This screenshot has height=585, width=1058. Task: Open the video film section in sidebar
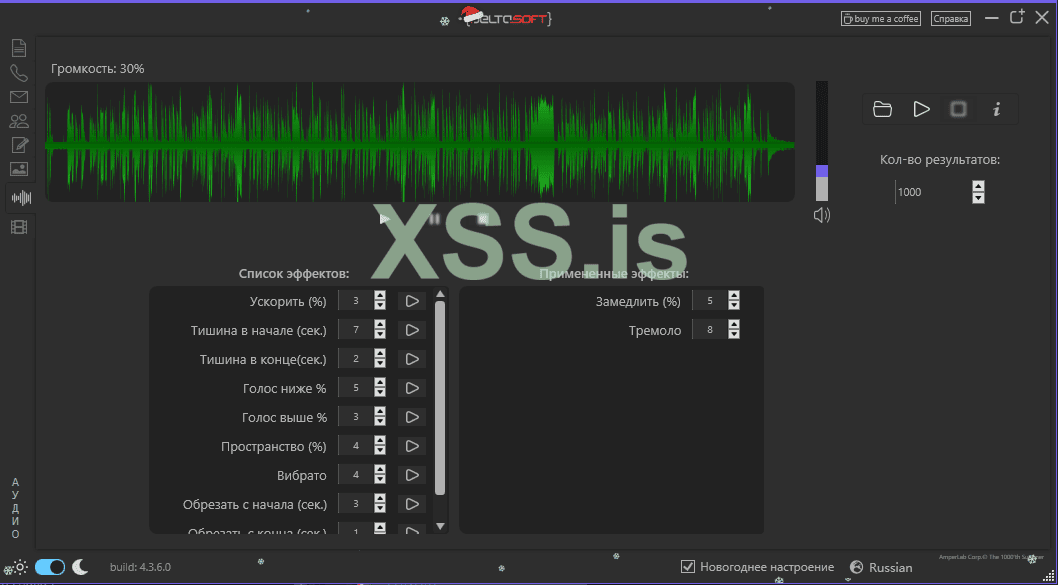point(19,227)
